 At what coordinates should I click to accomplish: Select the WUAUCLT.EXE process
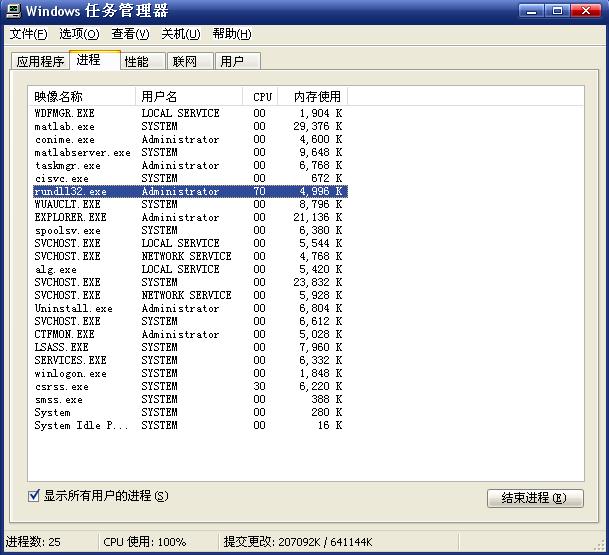tap(190, 204)
